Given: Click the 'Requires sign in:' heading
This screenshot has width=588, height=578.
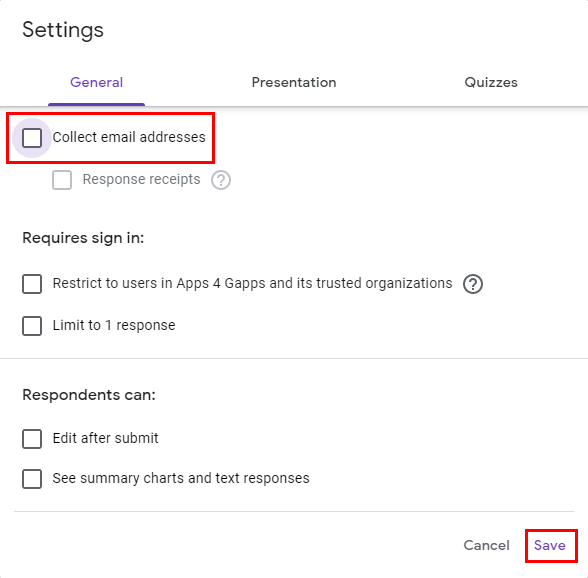Looking at the screenshot, I should 83,238.
